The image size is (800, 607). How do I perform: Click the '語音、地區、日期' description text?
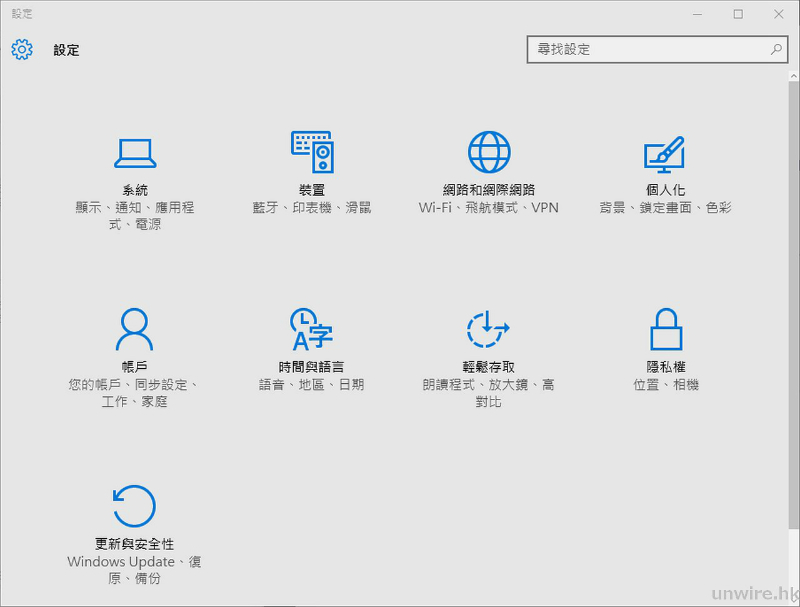[x=311, y=385]
